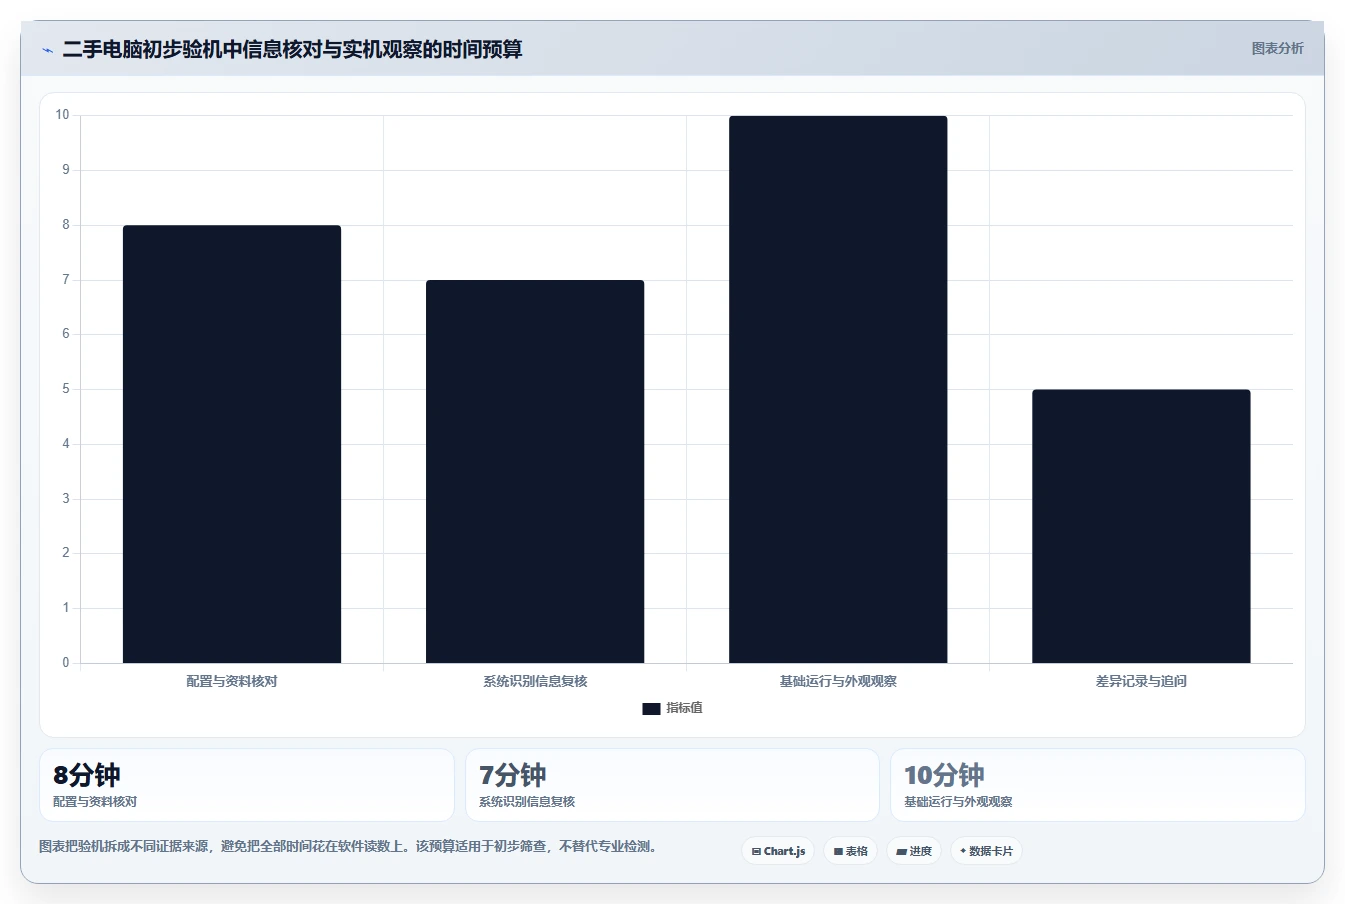
Task: Click the y-axis value 10
Action: [63, 115]
